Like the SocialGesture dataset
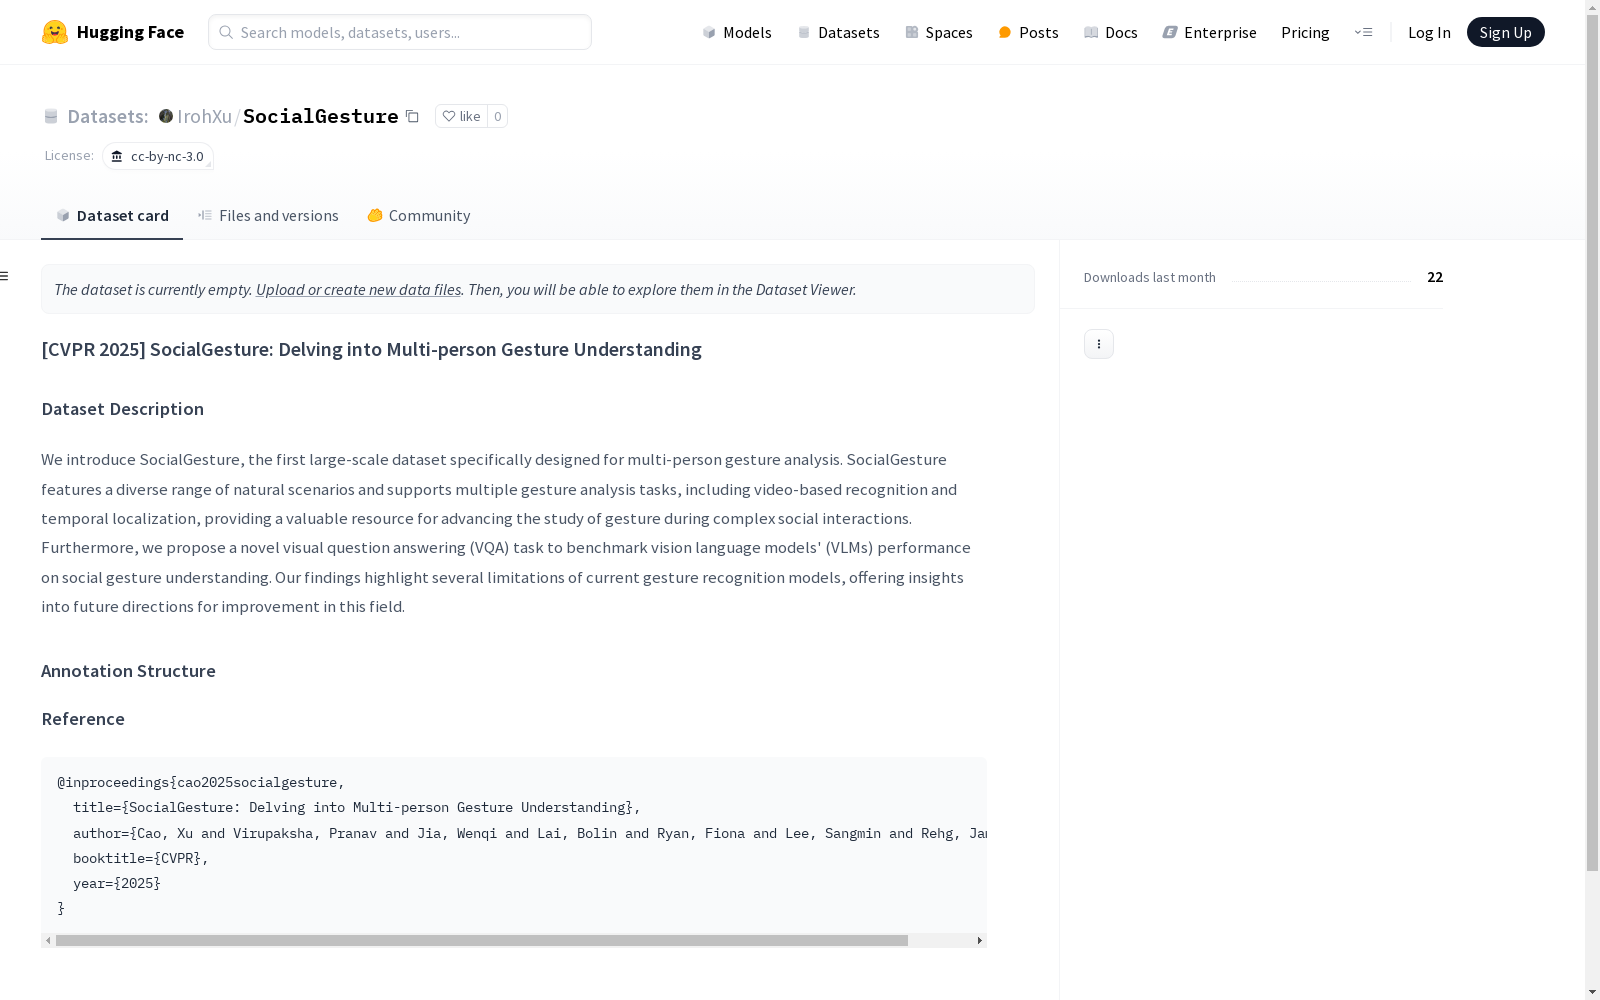This screenshot has height=1000, width=1600. pyautogui.click(x=461, y=116)
